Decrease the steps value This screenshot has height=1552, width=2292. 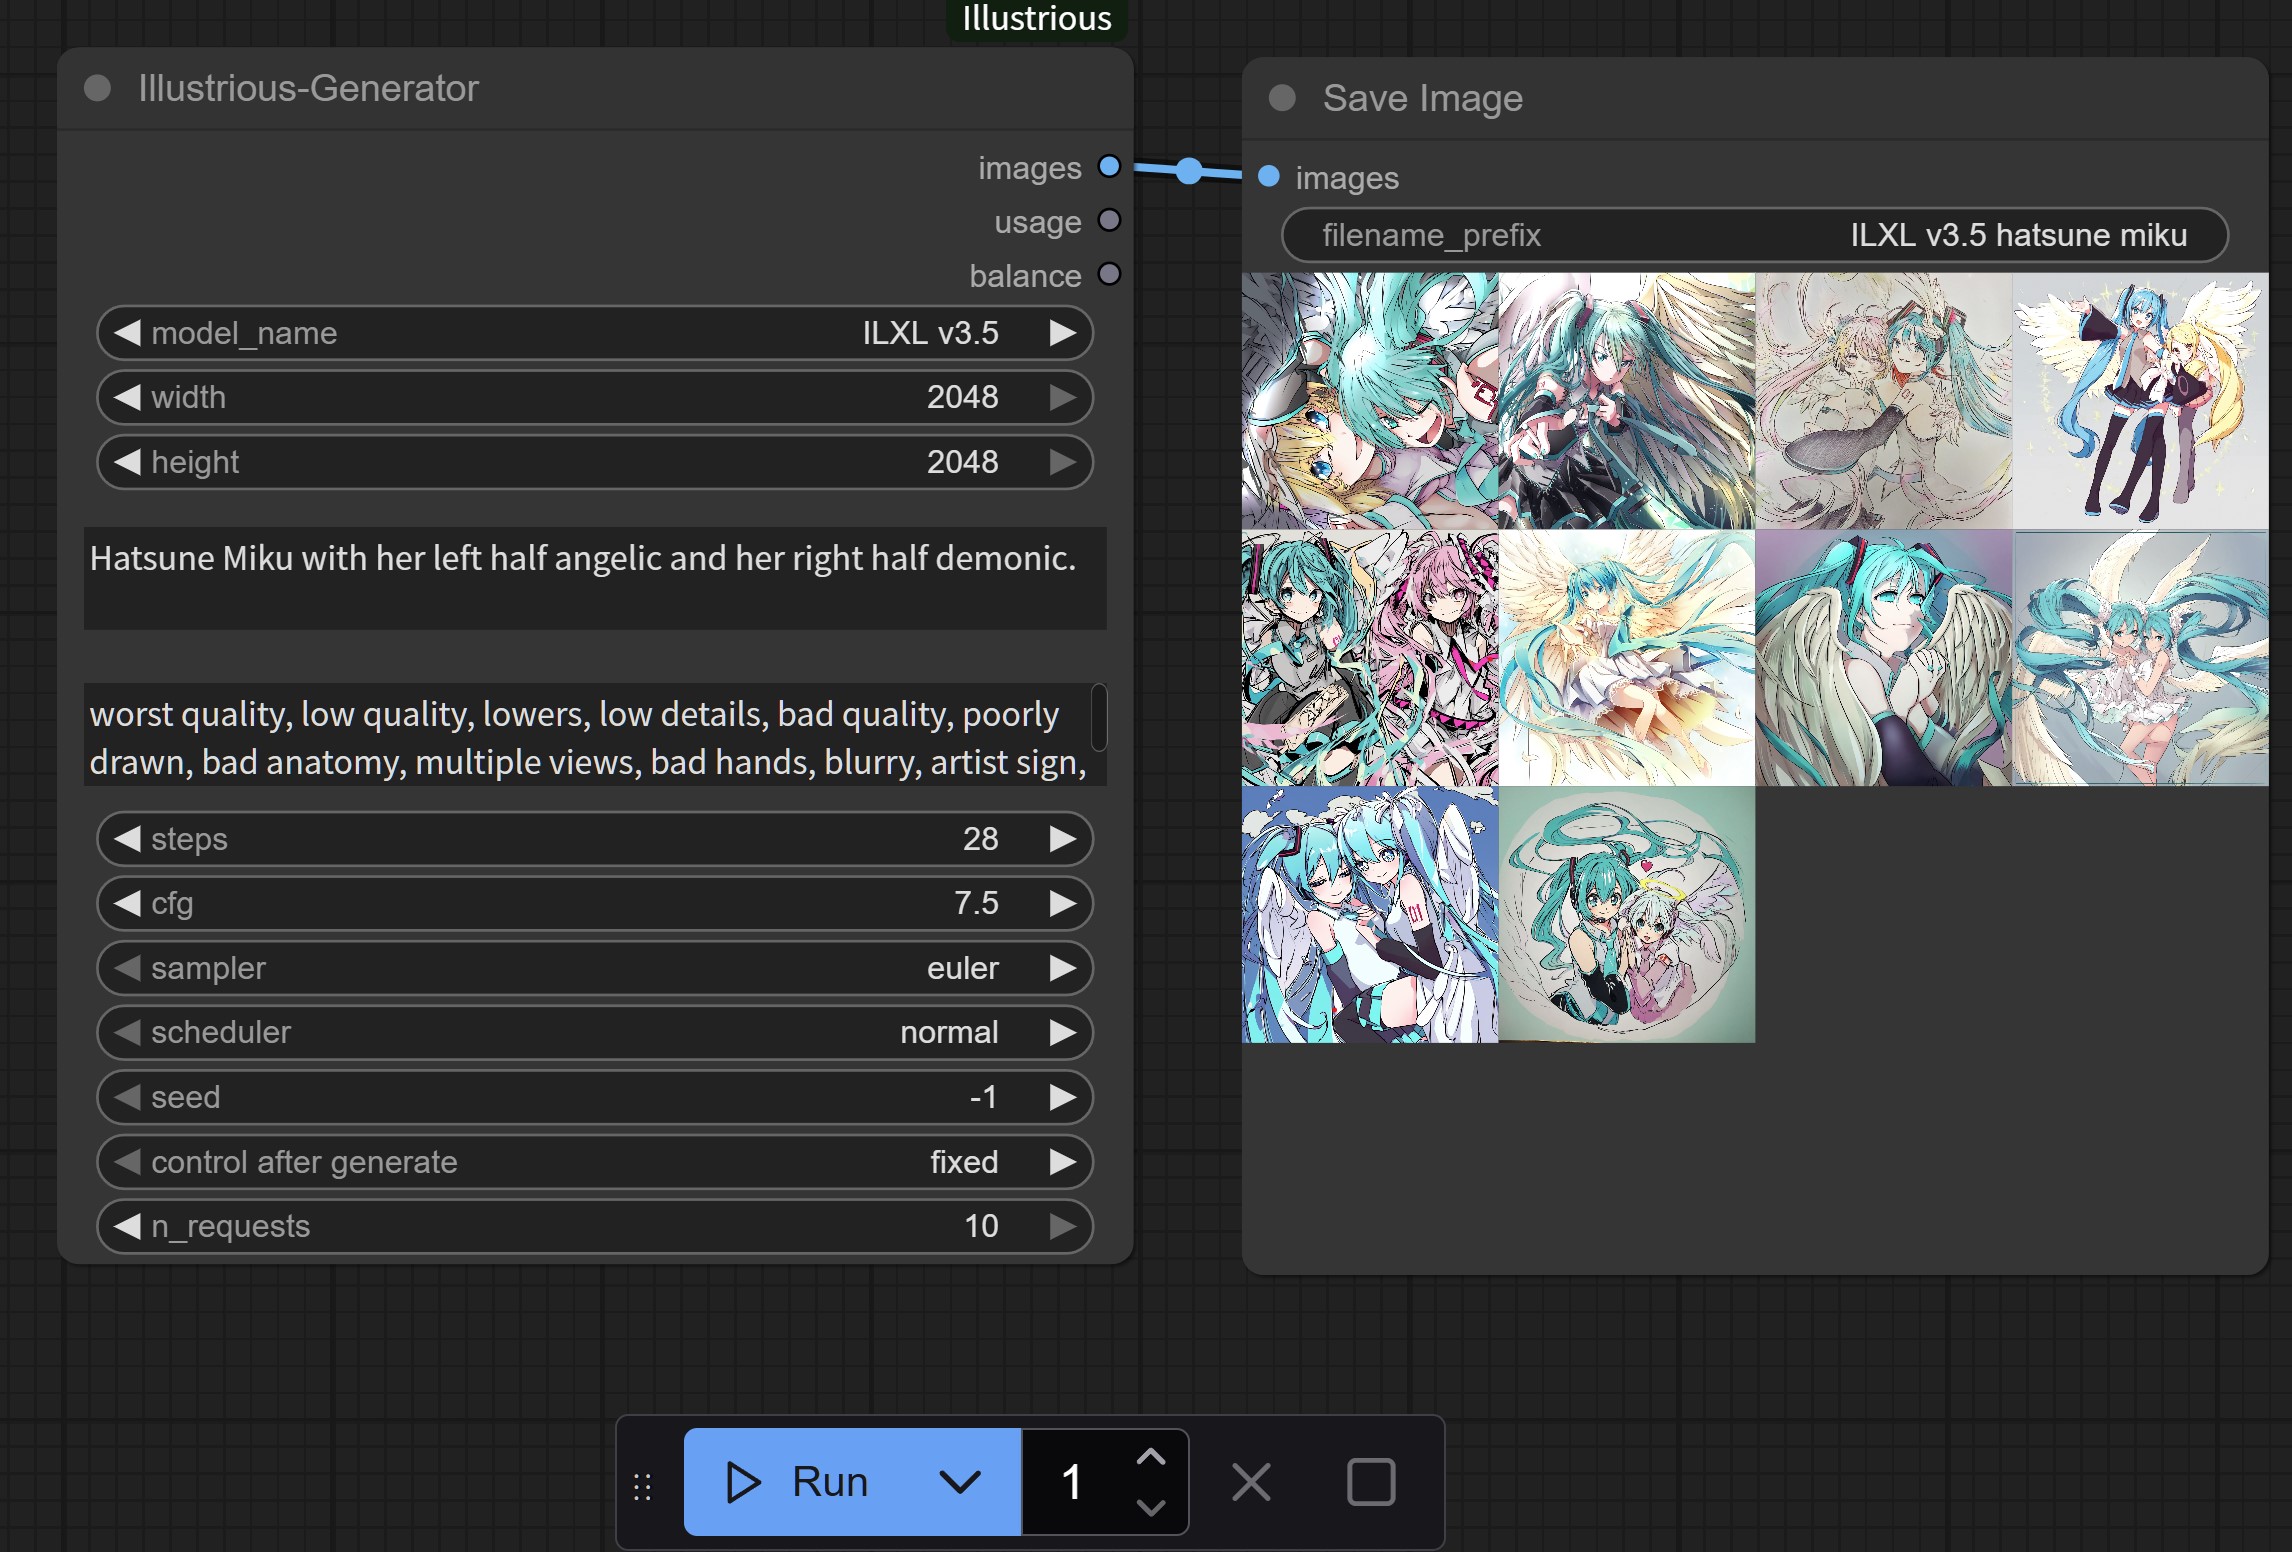coord(127,839)
